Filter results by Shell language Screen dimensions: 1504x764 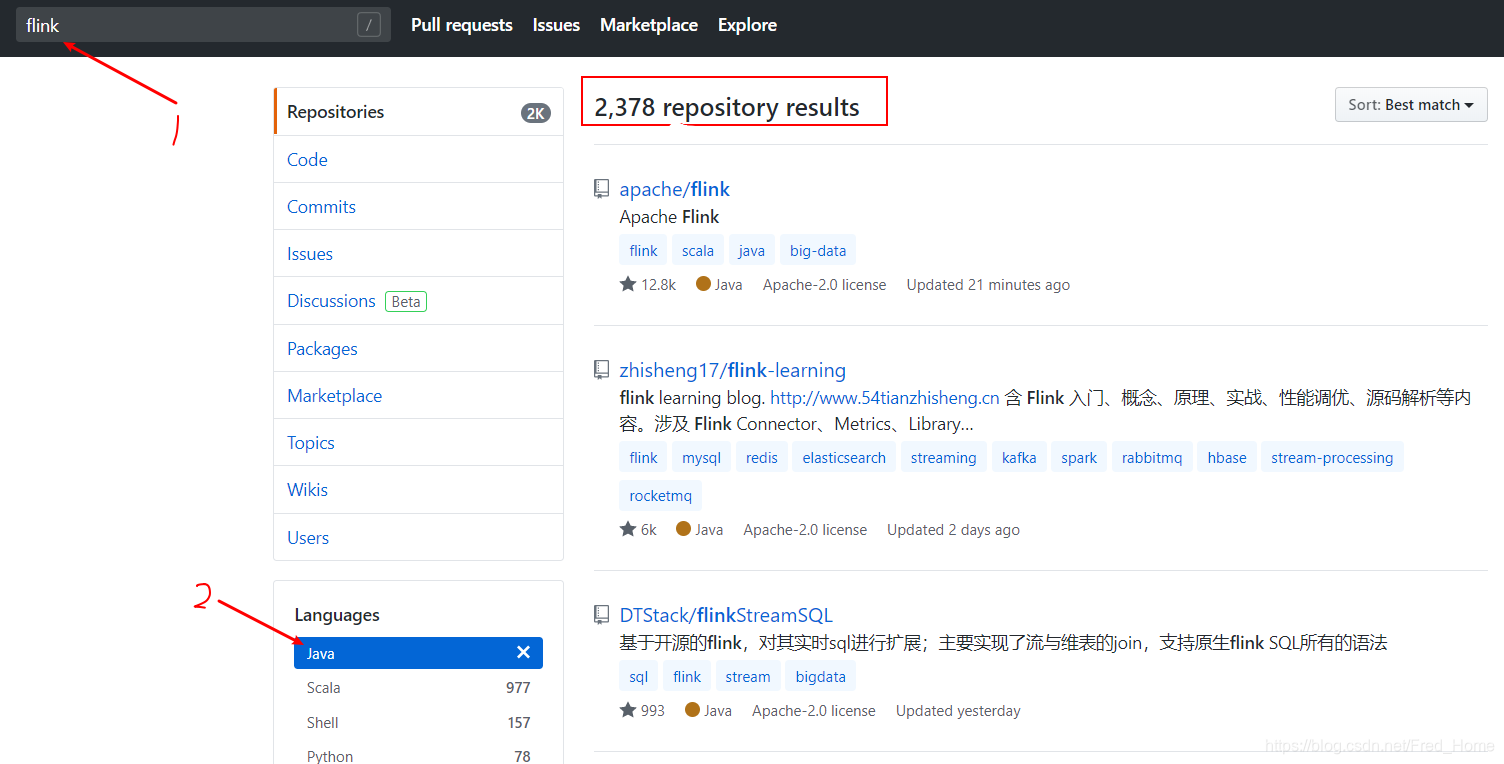click(418, 722)
